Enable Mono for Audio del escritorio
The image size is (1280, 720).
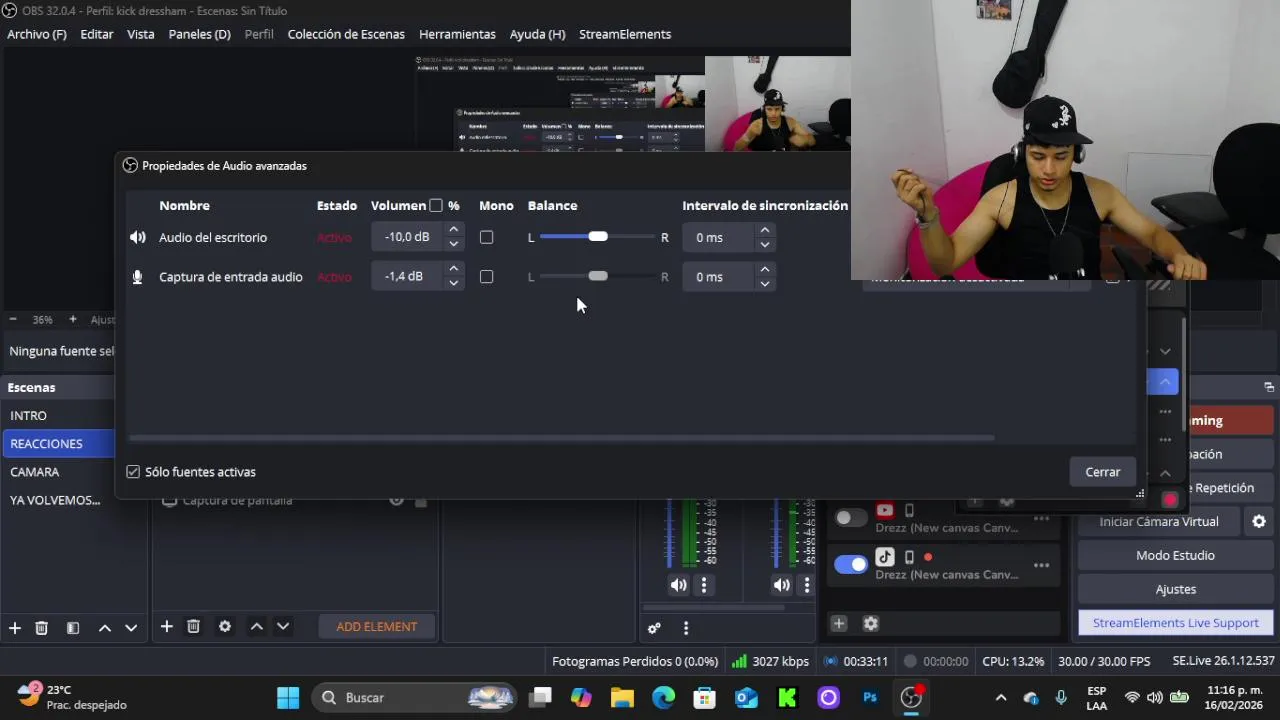[x=486, y=237]
